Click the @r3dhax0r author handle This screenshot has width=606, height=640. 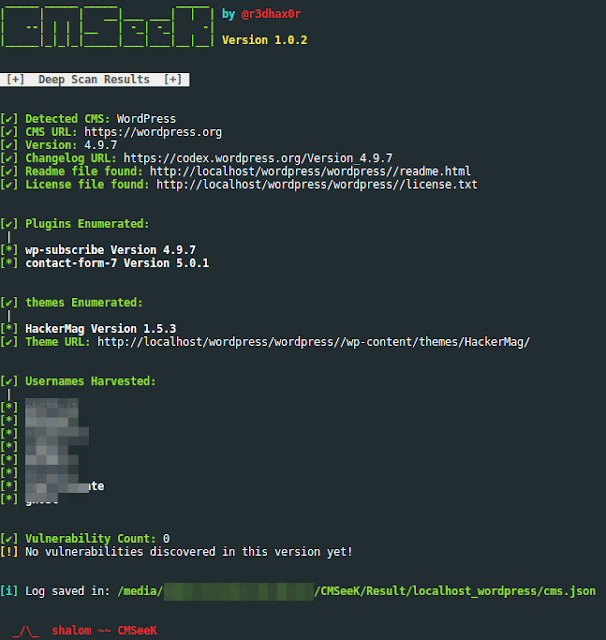pos(271,14)
